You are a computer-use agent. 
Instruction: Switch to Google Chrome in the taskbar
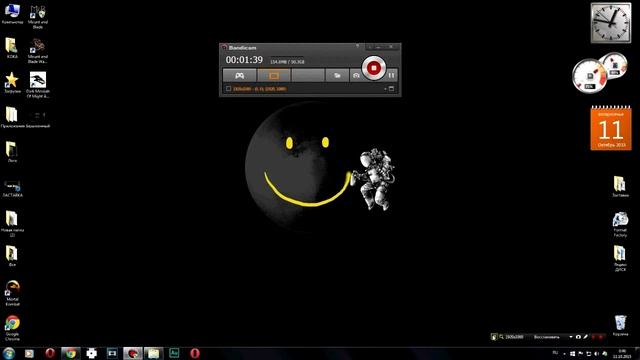click(x=71, y=353)
